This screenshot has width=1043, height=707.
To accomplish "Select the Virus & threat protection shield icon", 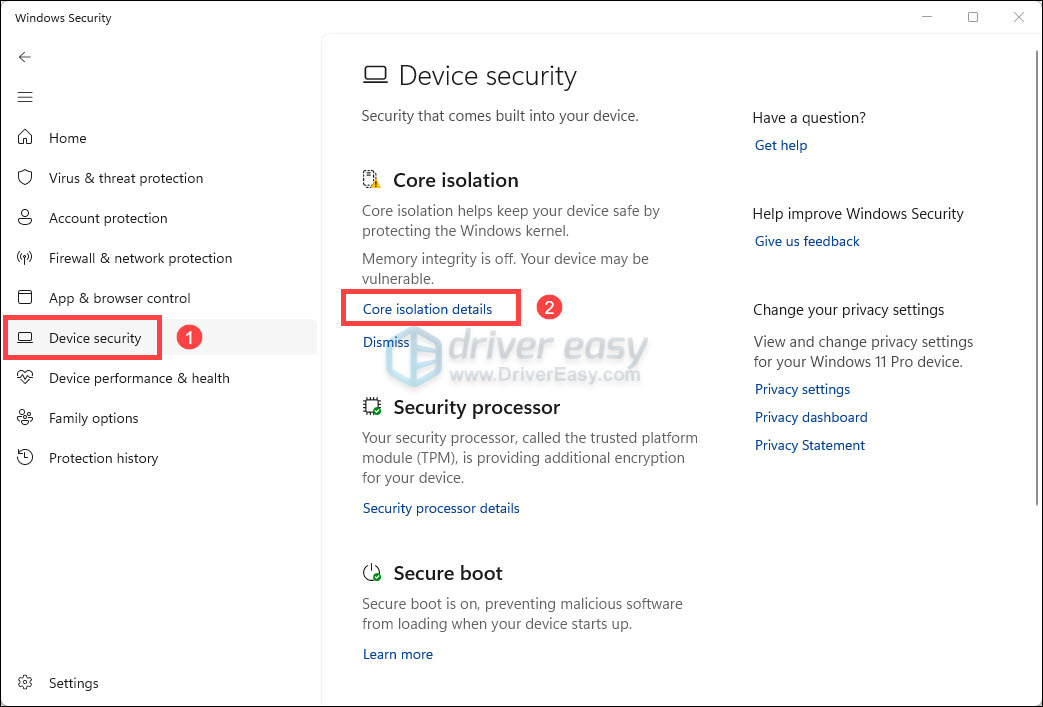I will (x=25, y=178).
